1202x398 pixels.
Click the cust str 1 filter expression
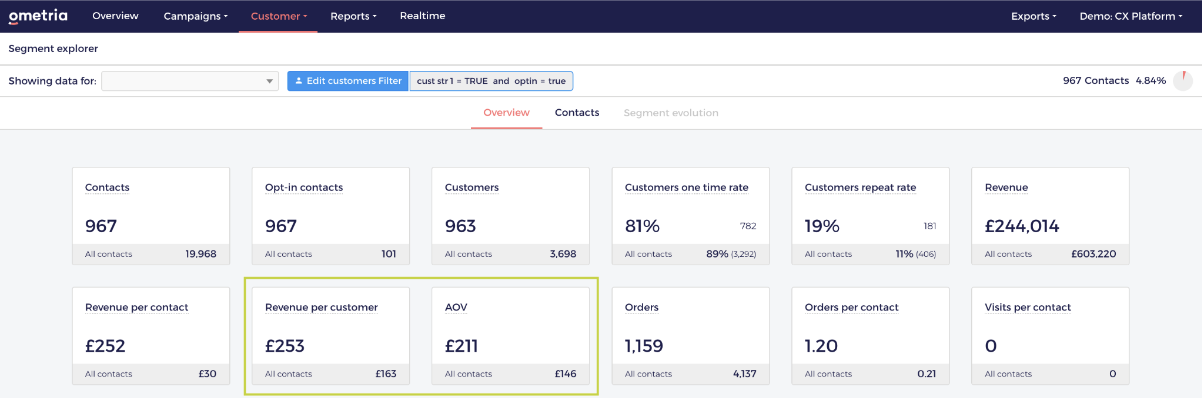(x=491, y=81)
